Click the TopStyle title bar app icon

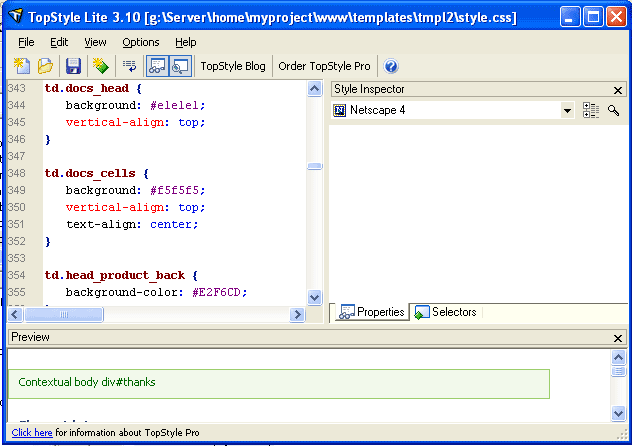[16, 17]
